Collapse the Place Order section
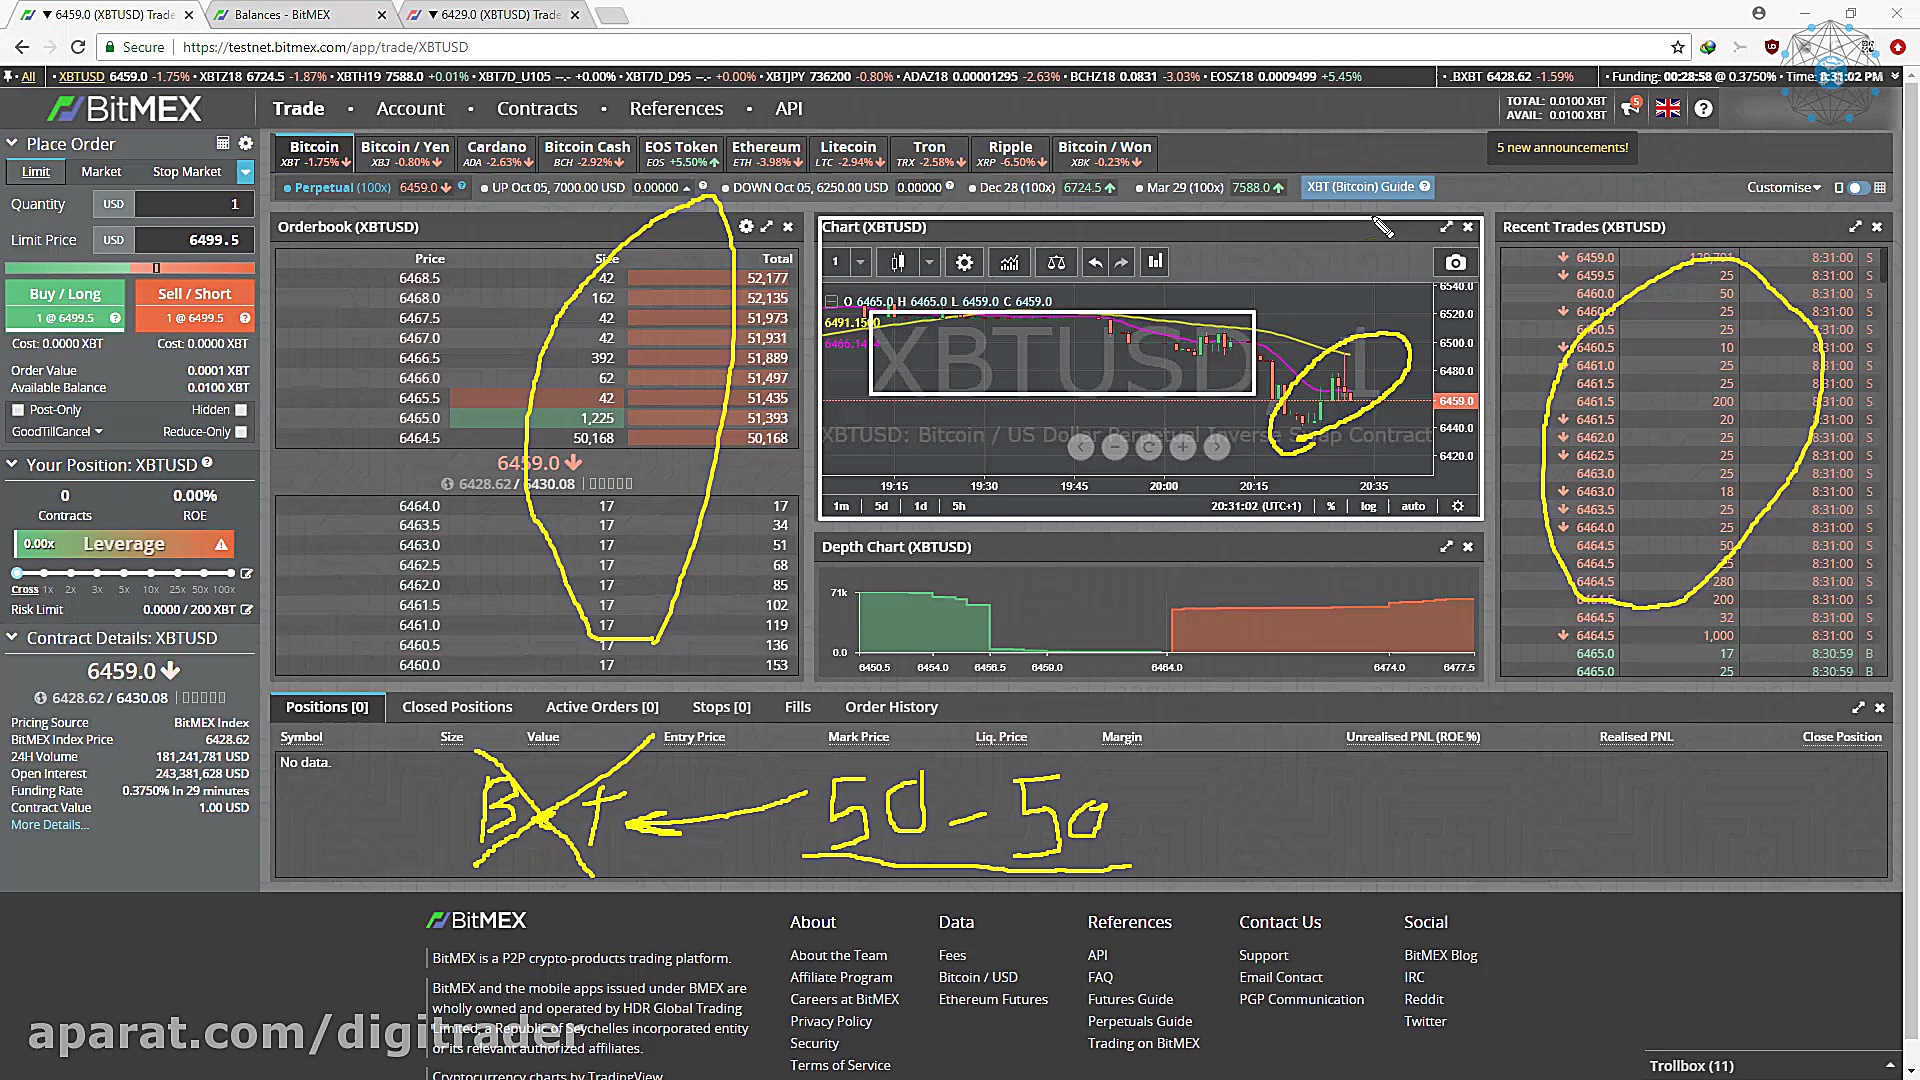The image size is (1920, 1080). click(x=12, y=143)
